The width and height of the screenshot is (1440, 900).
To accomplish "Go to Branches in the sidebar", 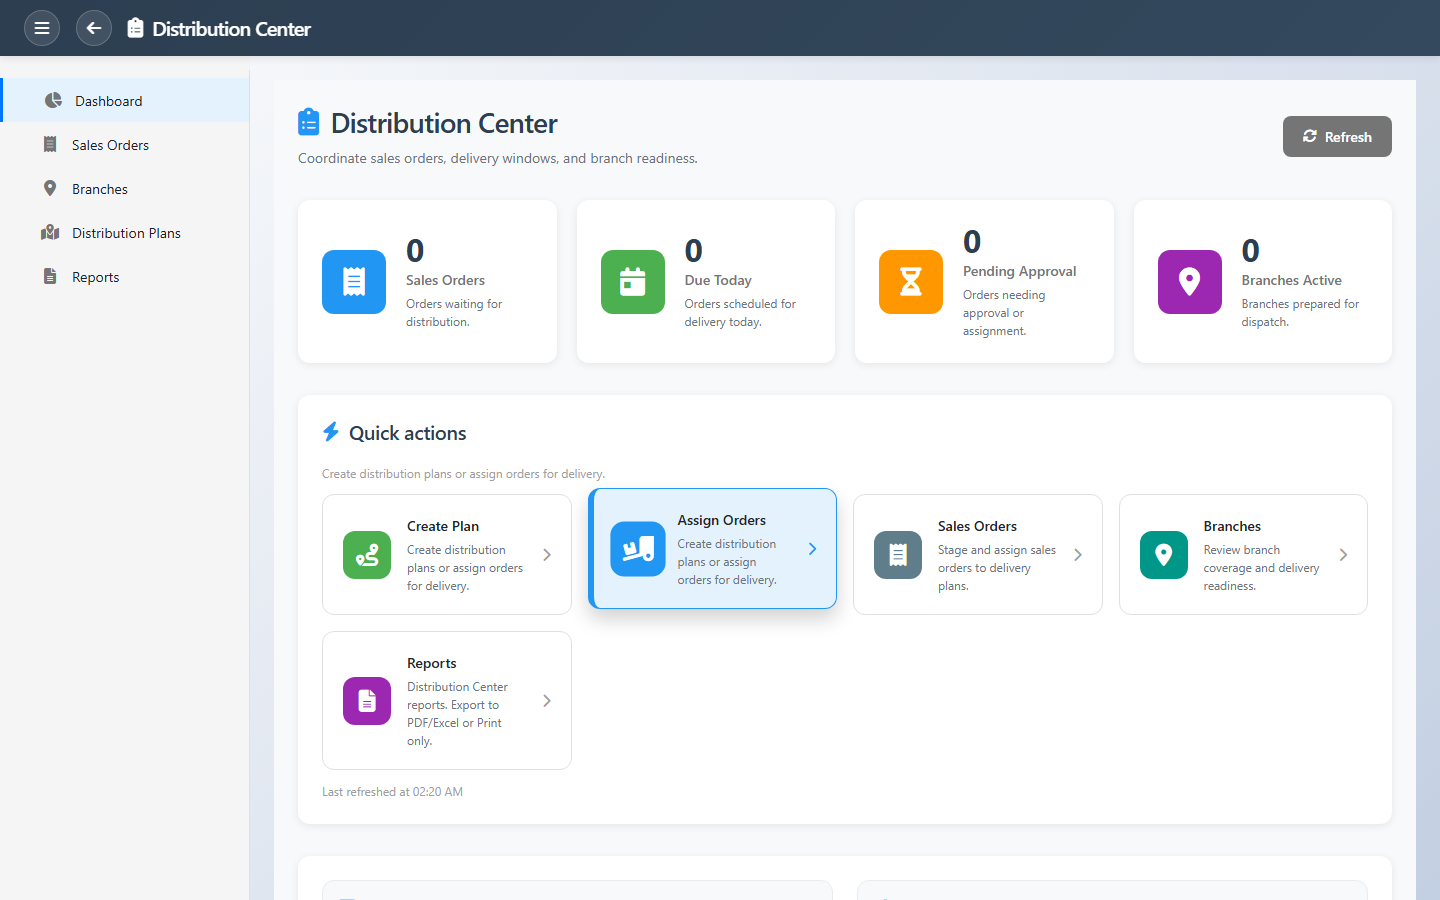I will coord(100,189).
